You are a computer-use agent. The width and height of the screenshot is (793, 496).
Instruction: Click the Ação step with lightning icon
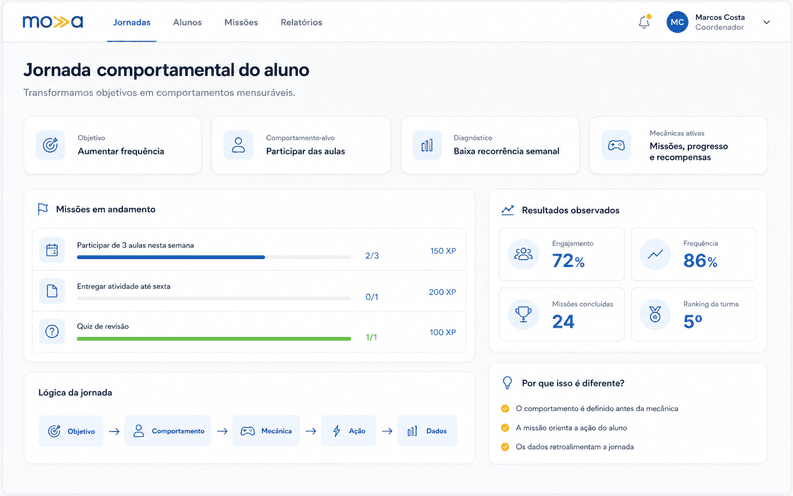(348, 431)
